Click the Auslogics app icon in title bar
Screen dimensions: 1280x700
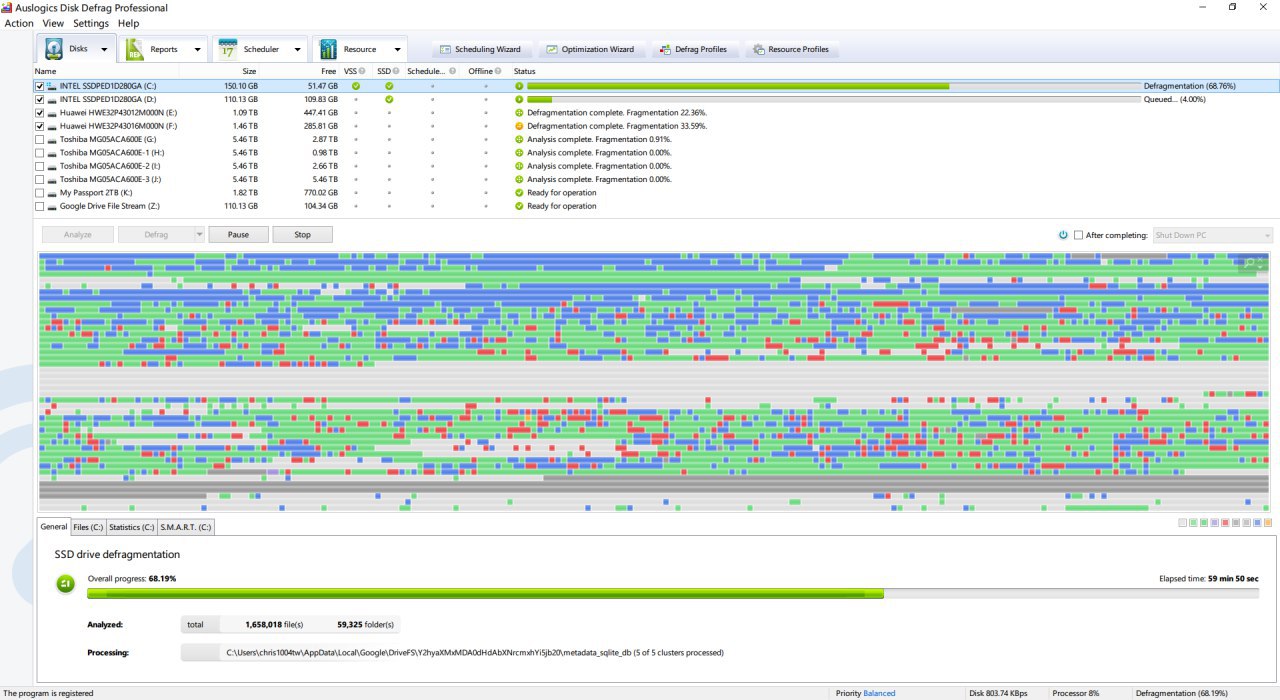7,7
